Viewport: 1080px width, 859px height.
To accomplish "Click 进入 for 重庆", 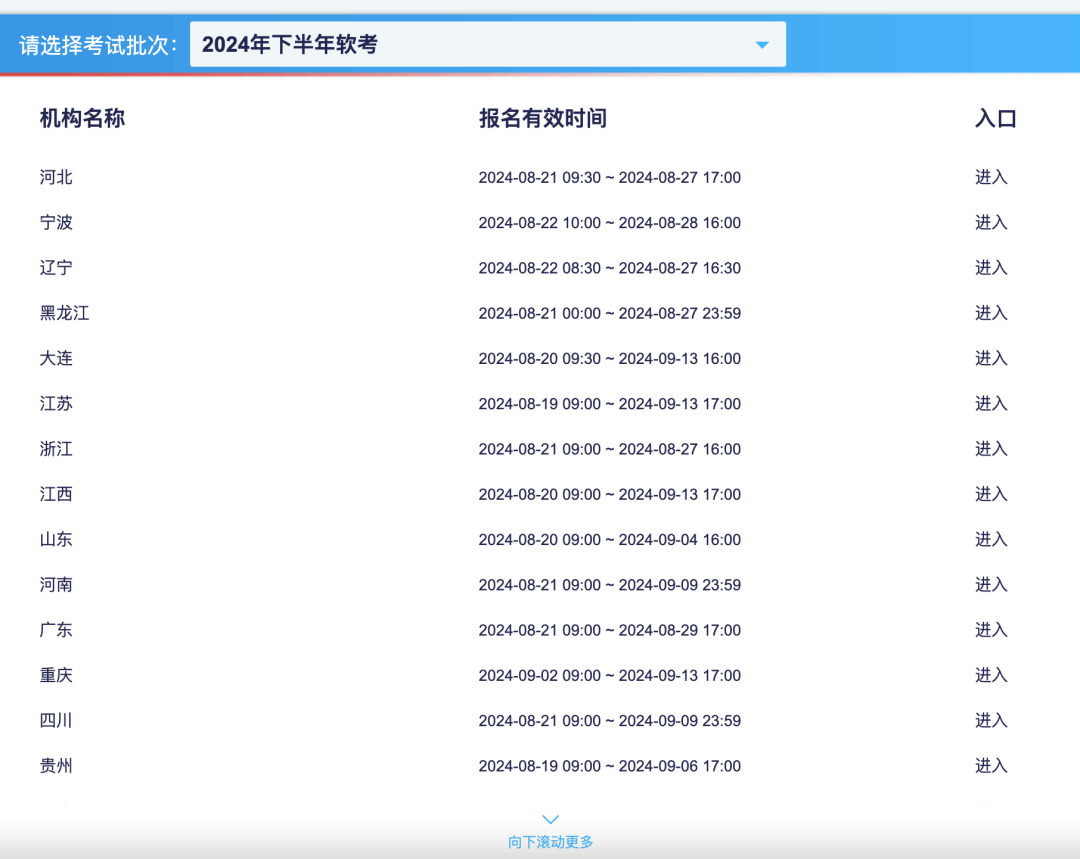I will [x=991, y=676].
